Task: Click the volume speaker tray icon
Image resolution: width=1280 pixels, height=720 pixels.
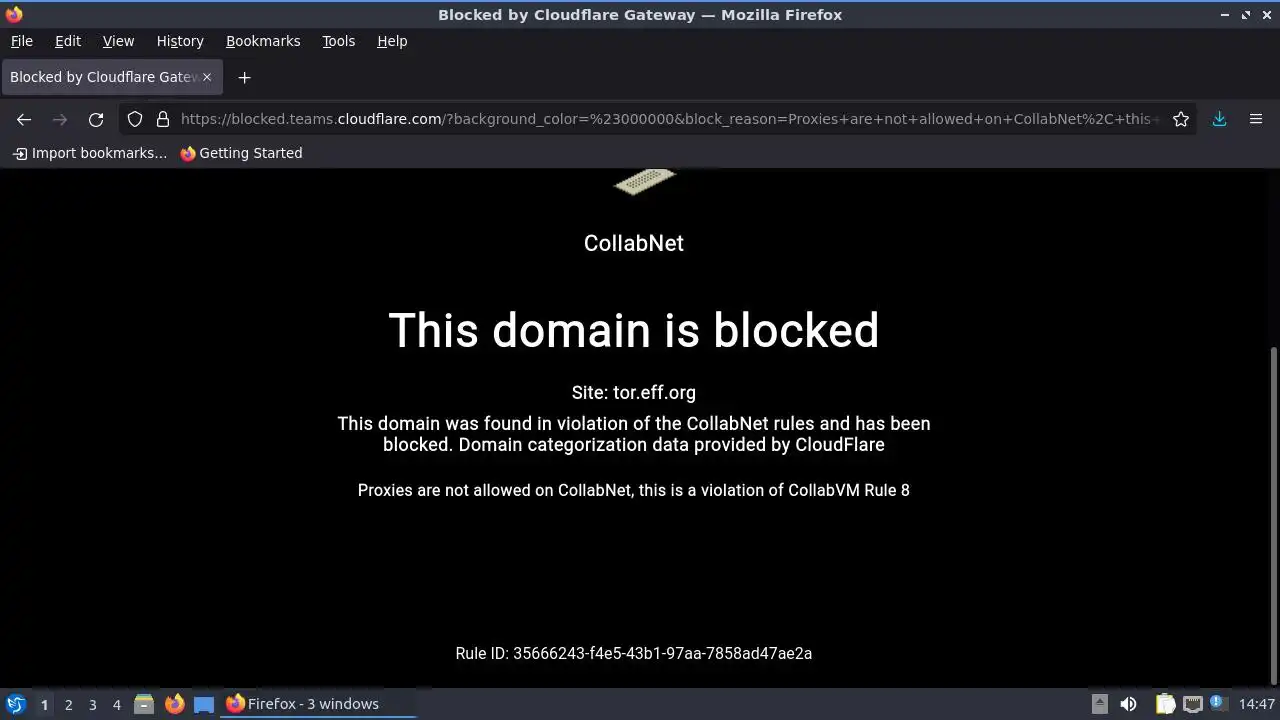Action: click(x=1128, y=704)
